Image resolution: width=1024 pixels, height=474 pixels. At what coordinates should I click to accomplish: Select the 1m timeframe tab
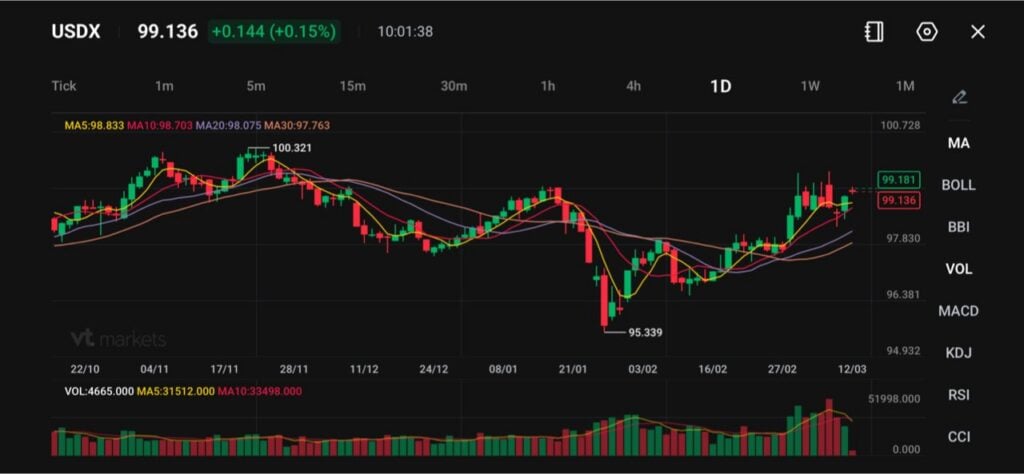[x=164, y=86]
